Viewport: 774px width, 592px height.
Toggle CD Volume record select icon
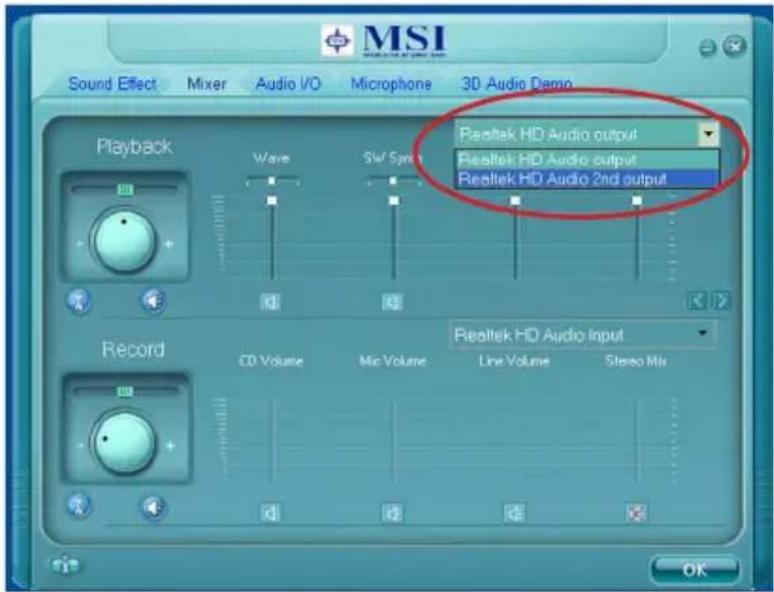(x=271, y=513)
